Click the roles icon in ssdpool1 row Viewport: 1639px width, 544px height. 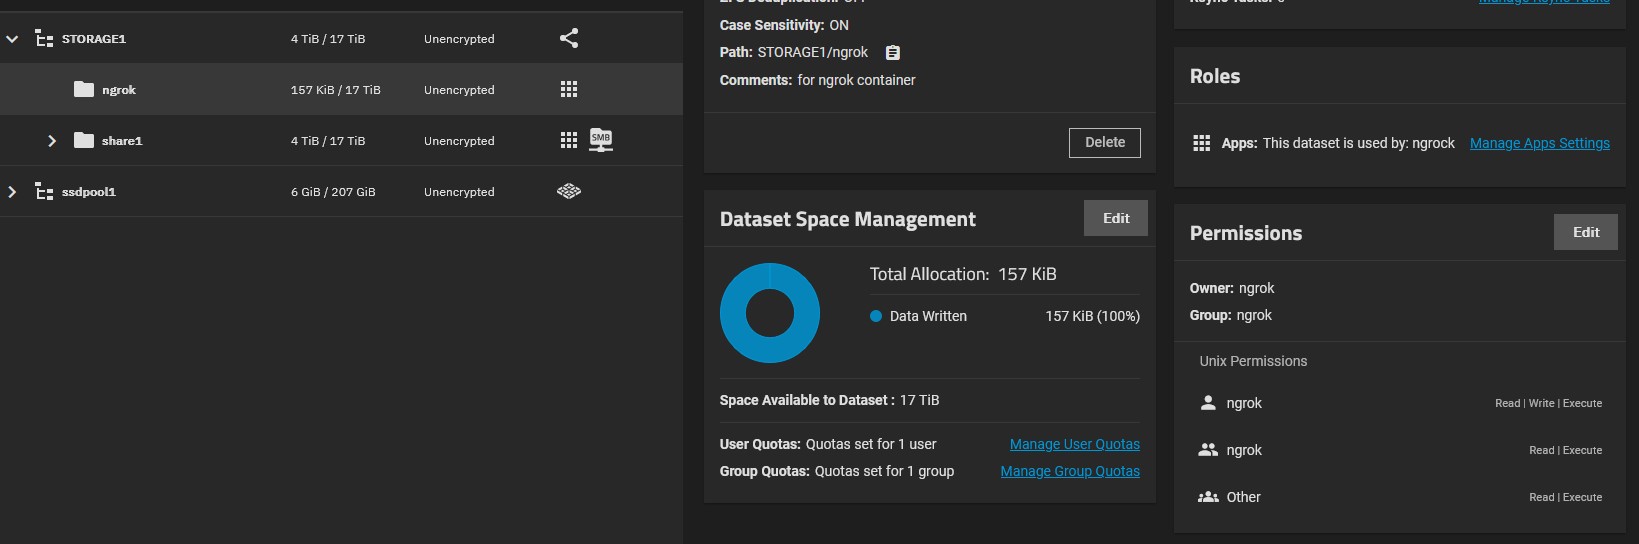[x=569, y=191]
